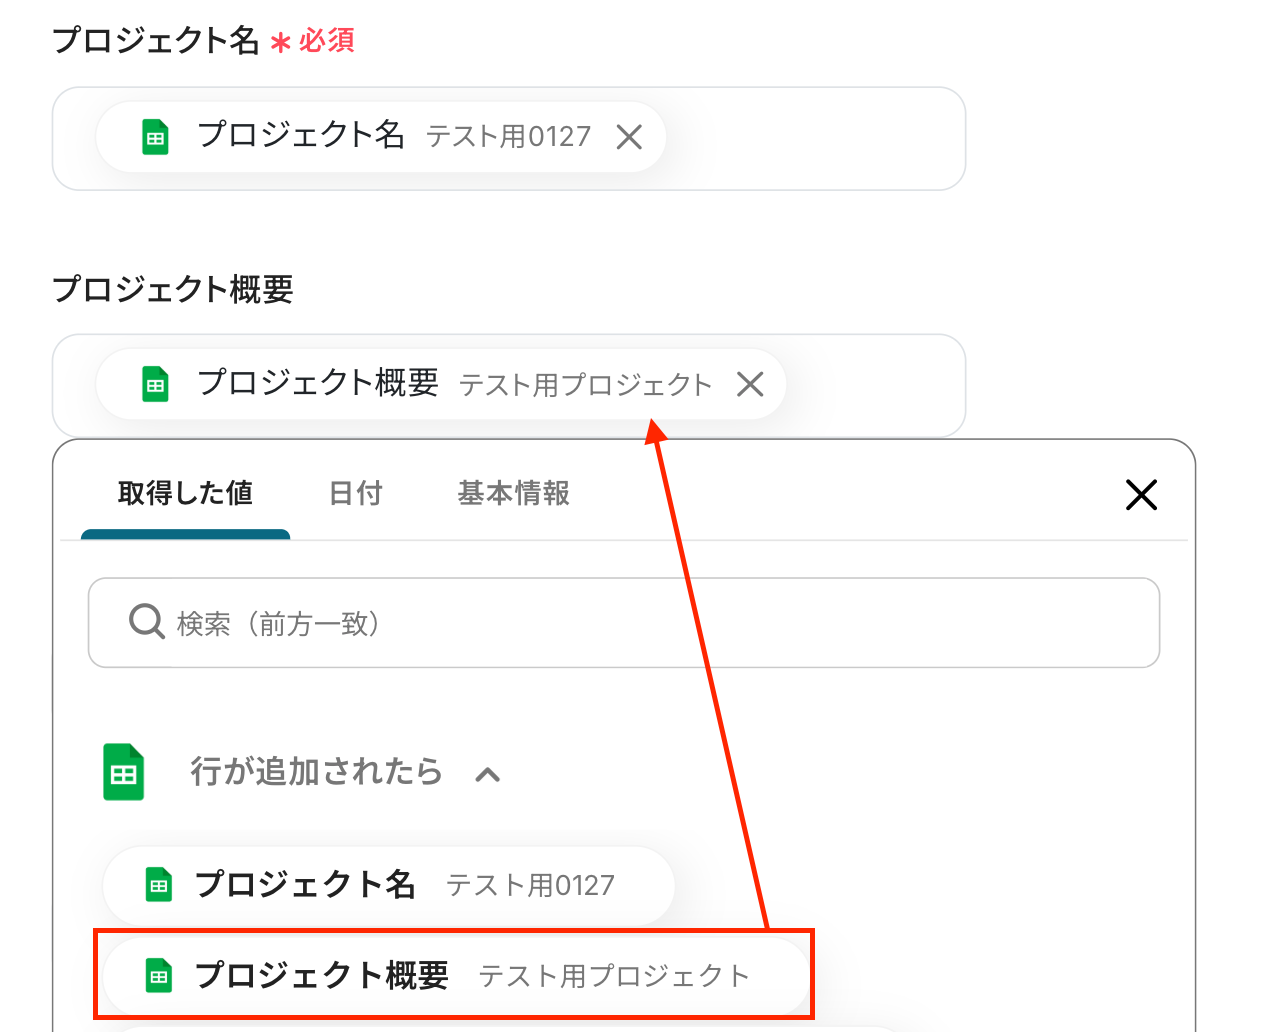The width and height of the screenshot is (1272, 1032).
Task: Click the Sheets icon in the プロジェクト名 field chip
Action: pyautogui.click(x=155, y=137)
